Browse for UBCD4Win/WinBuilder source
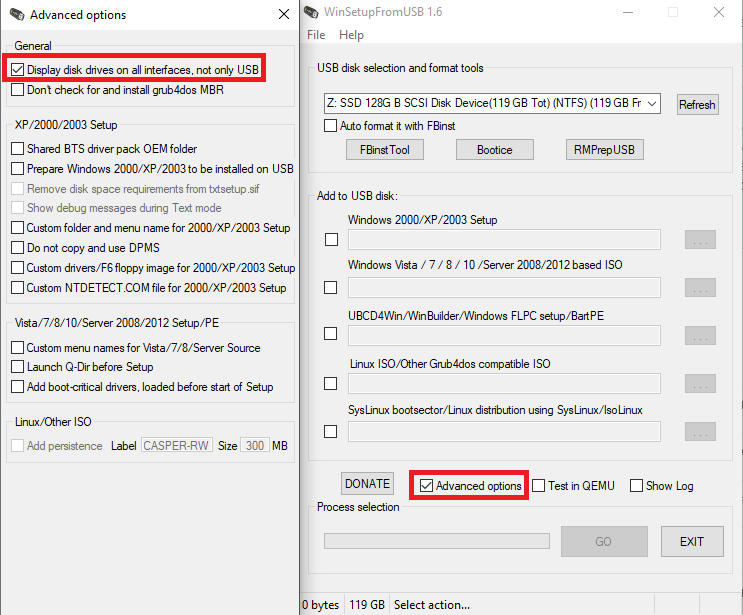The width and height of the screenshot is (743, 615). [x=700, y=335]
